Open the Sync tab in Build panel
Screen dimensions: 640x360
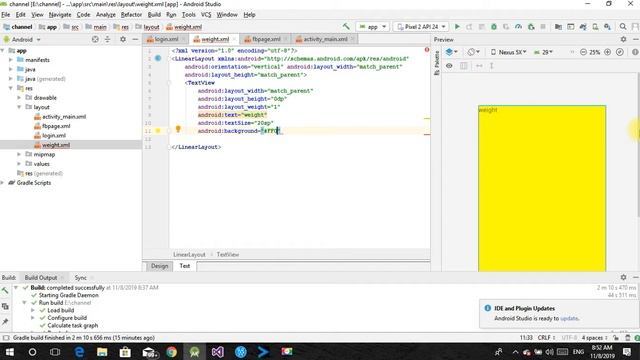(x=80, y=278)
